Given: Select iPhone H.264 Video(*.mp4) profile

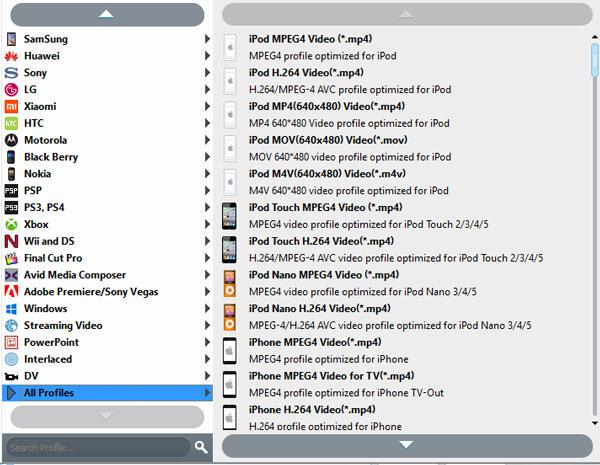Looking at the screenshot, I should click(406, 417).
